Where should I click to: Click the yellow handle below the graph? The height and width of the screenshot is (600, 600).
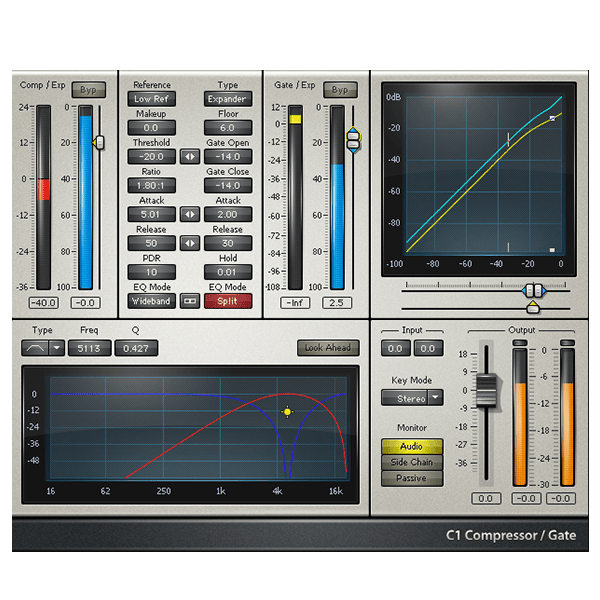point(533,307)
